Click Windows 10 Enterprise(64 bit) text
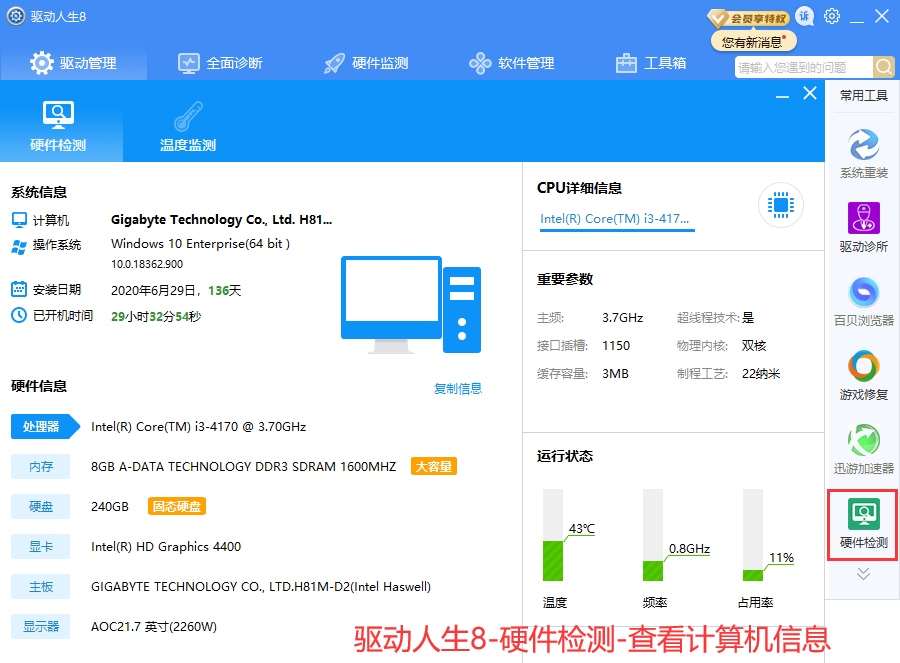The width and height of the screenshot is (900, 663). [200, 244]
